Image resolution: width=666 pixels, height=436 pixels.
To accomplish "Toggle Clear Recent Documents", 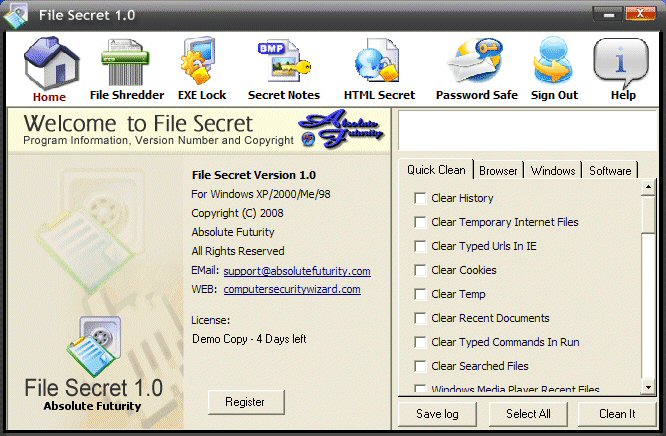I will click(x=420, y=318).
